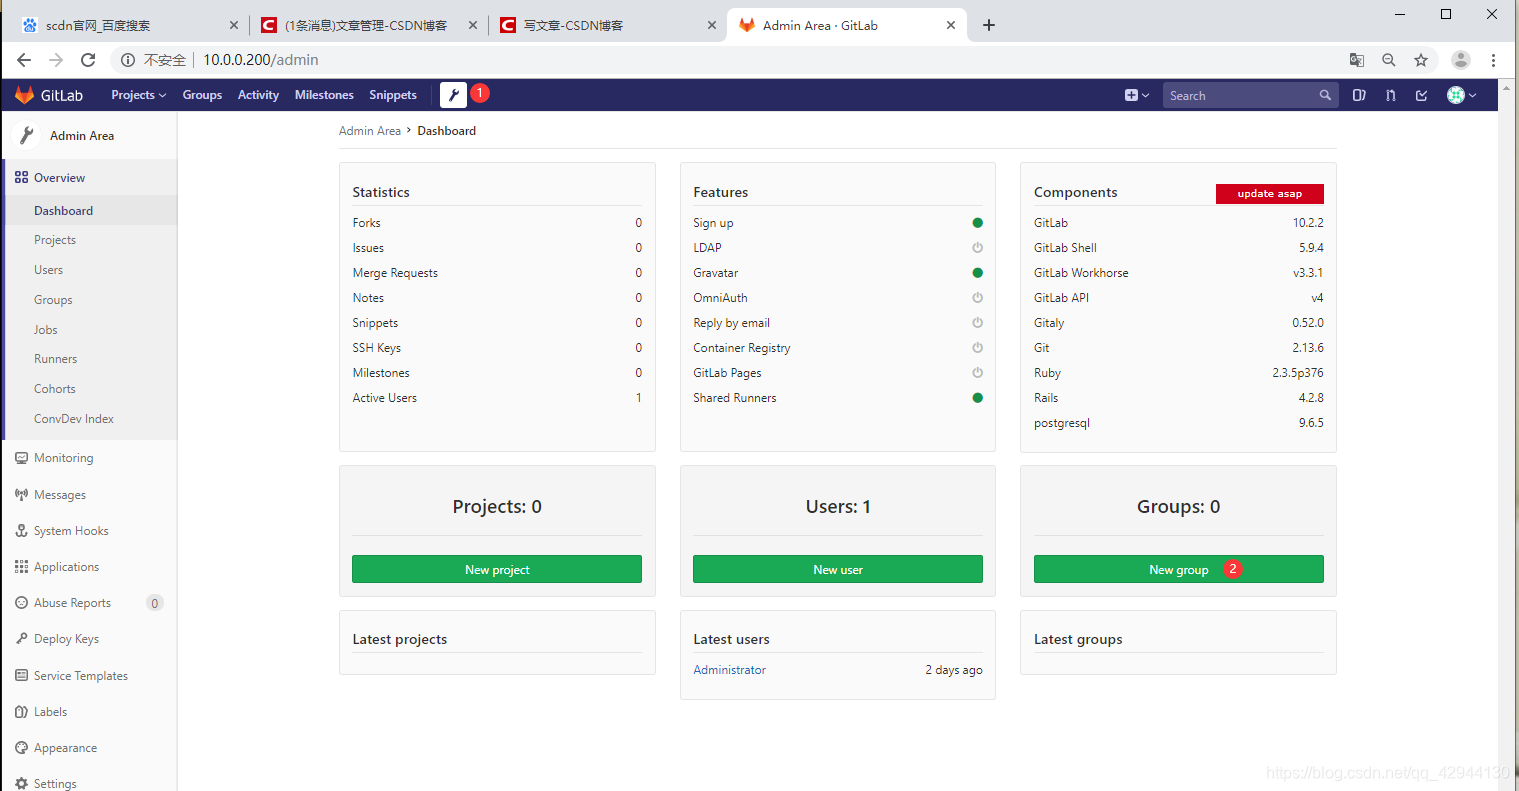Click the zoom magnifier in address bar
The image size is (1519, 791).
(1389, 60)
